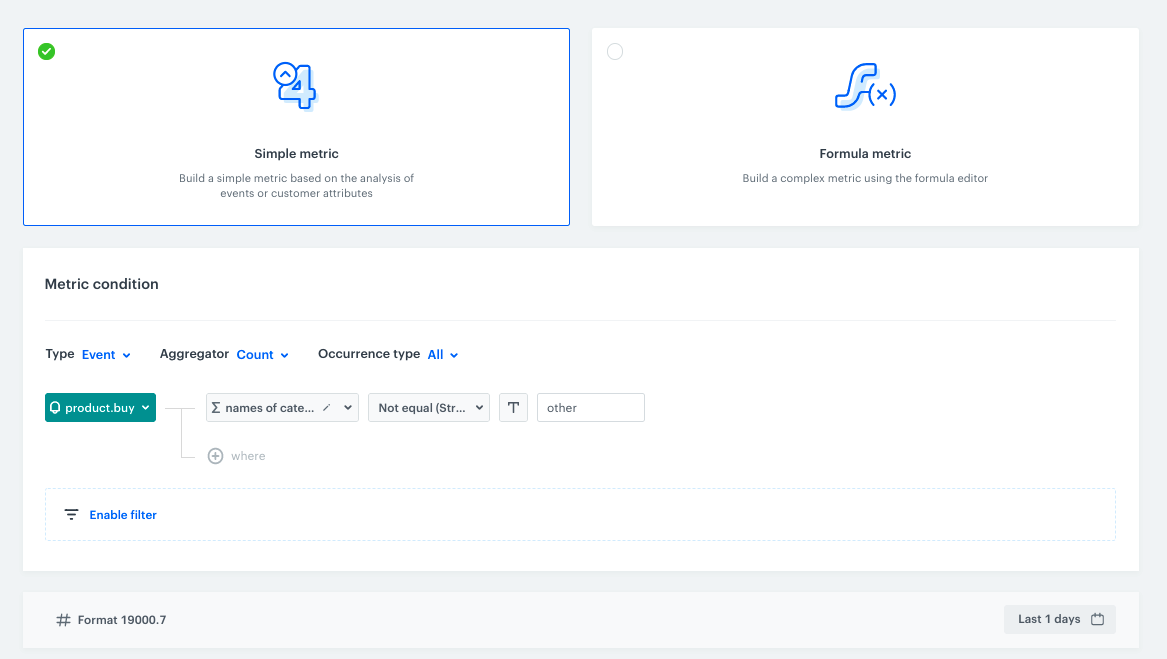This screenshot has width=1167, height=659.
Task: Click the T string type icon
Action: click(513, 407)
